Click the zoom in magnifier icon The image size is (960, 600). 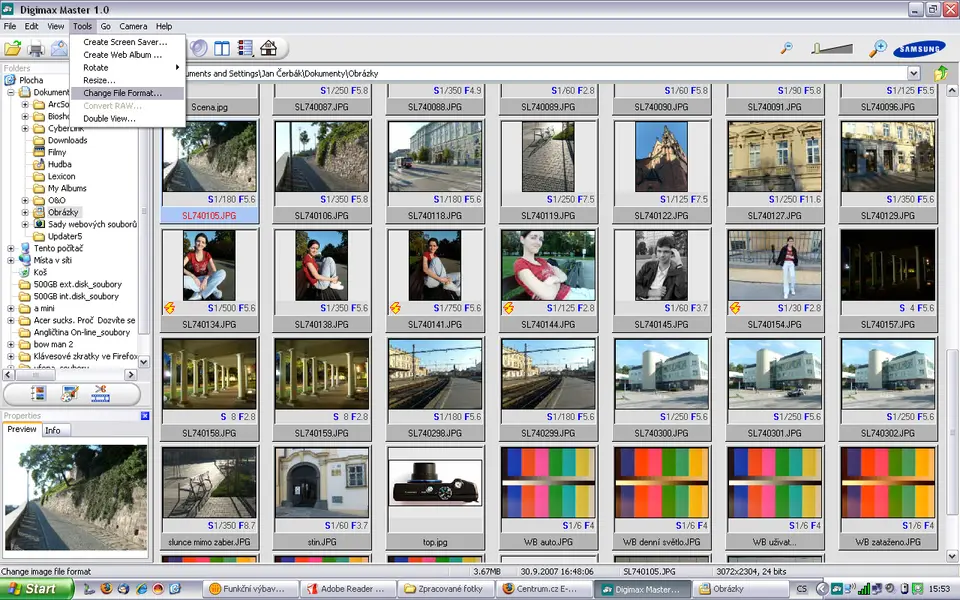[877, 48]
